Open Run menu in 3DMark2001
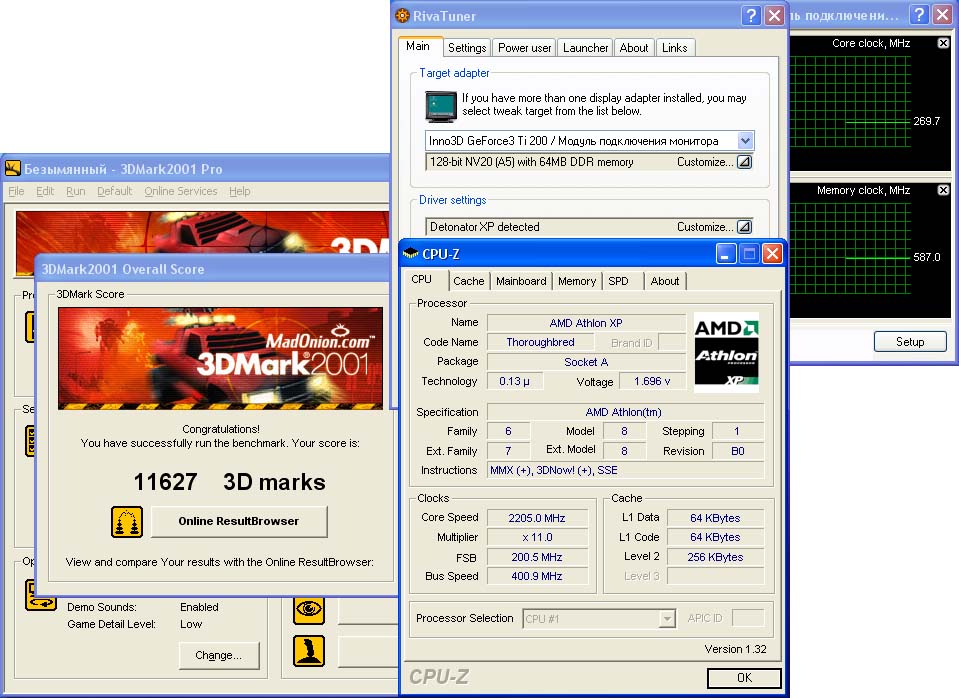Image resolution: width=959 pixels, height=698 pixels. click(76, 191)
